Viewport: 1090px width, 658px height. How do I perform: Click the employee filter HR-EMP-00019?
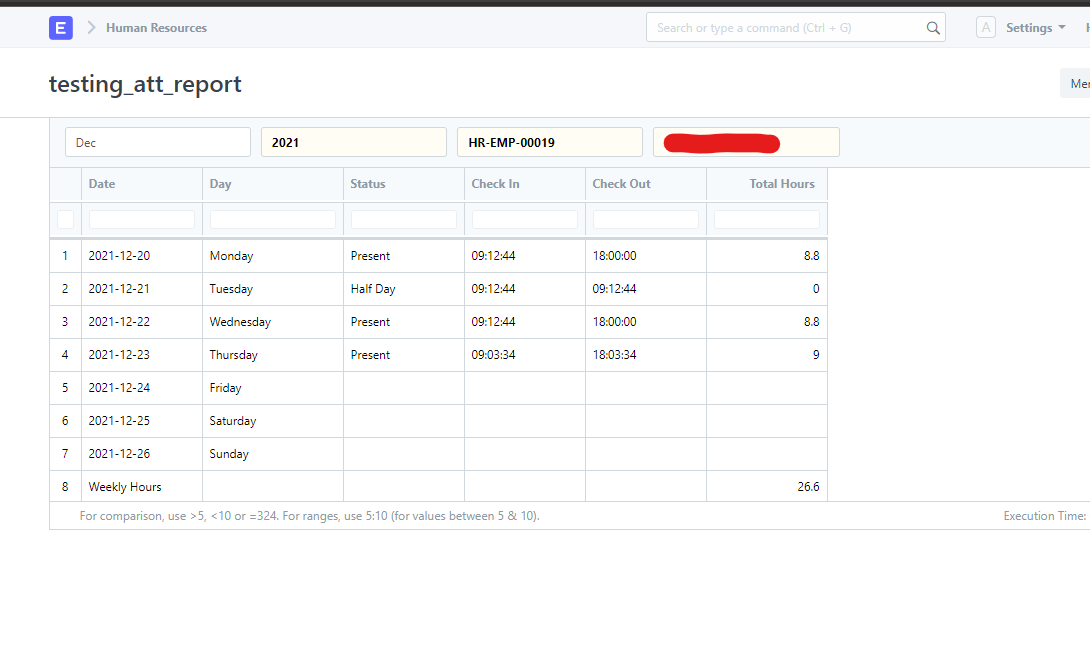(549, 142)
